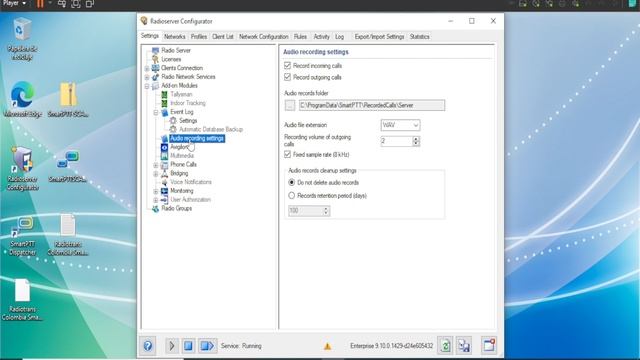Screen dimensions: 640x360
Task: Click the save configuration icon button
Action: [x=464, y=346]
